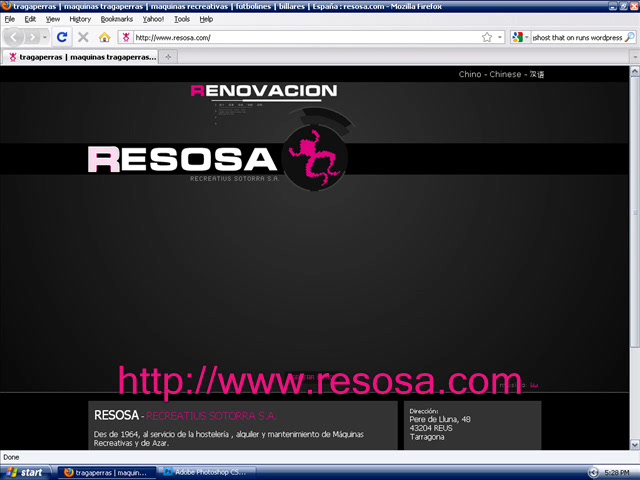
Task: Run the search with the magnifier icon
Action: [630, 38]
